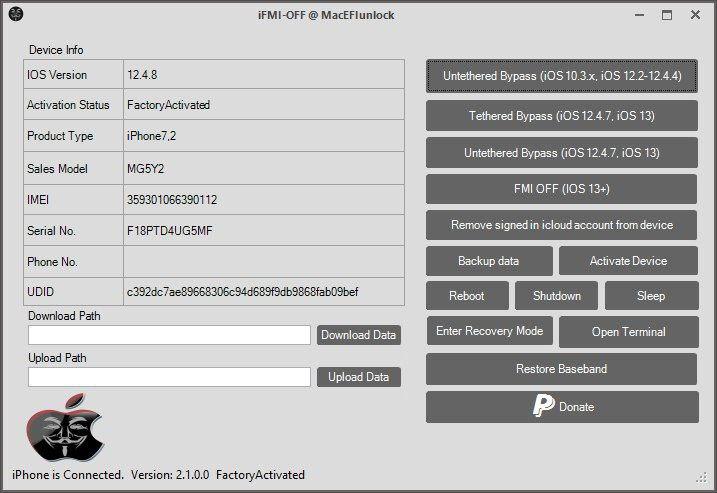Reboot the connected device
This screenshot has height=493, width=717.
[467, 296]
